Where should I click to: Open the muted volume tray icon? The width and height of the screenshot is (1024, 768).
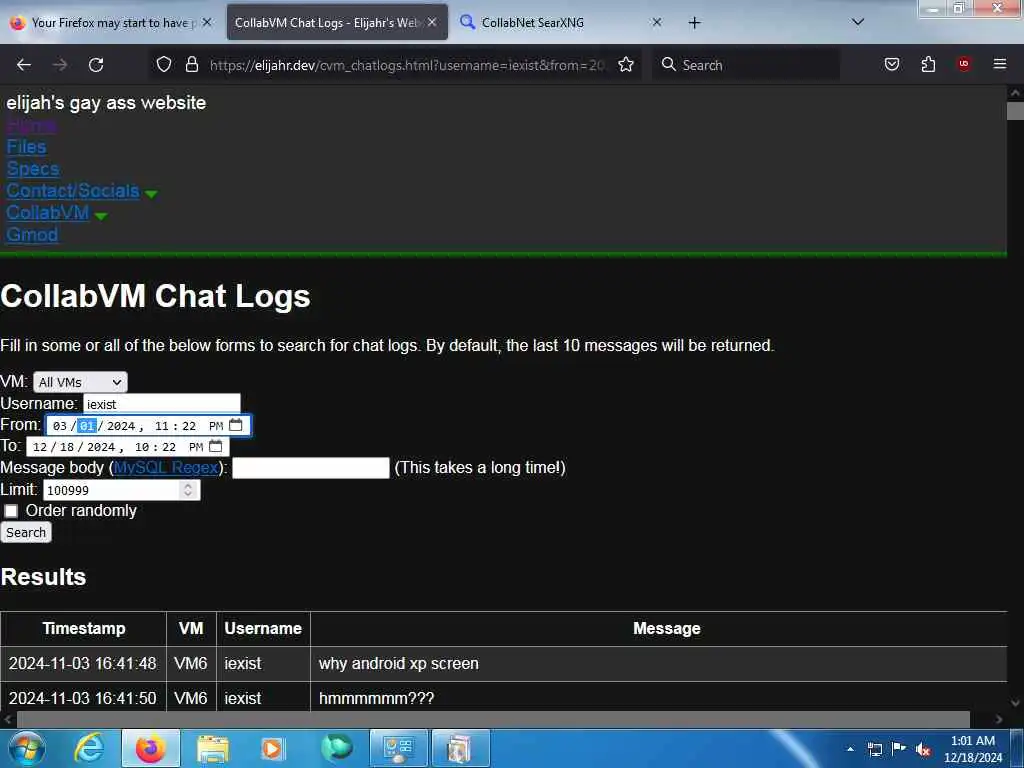(x=923, y=750)
